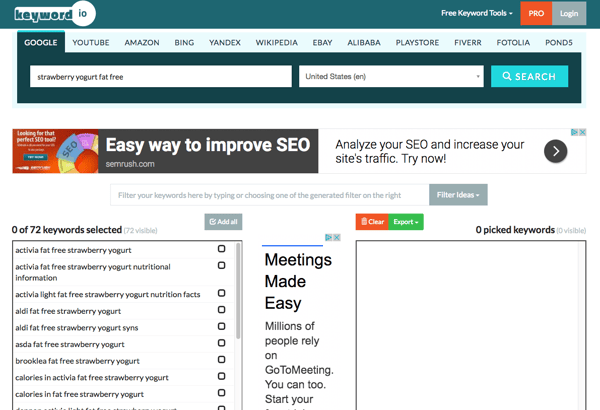The image size is (600, 410).
Task: Click the Login button
Action: pyautogui.click(x=568, y=14)
